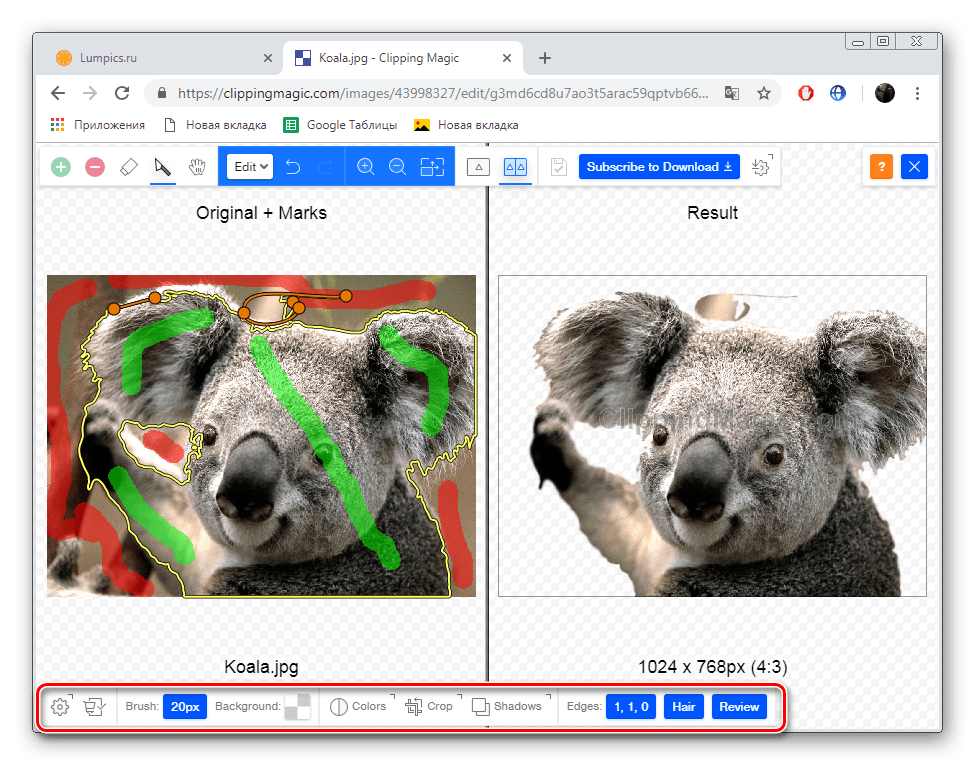This screenshot has width=975, height=765.
Task: Click Subscribe to Download button
Action: 659,167
